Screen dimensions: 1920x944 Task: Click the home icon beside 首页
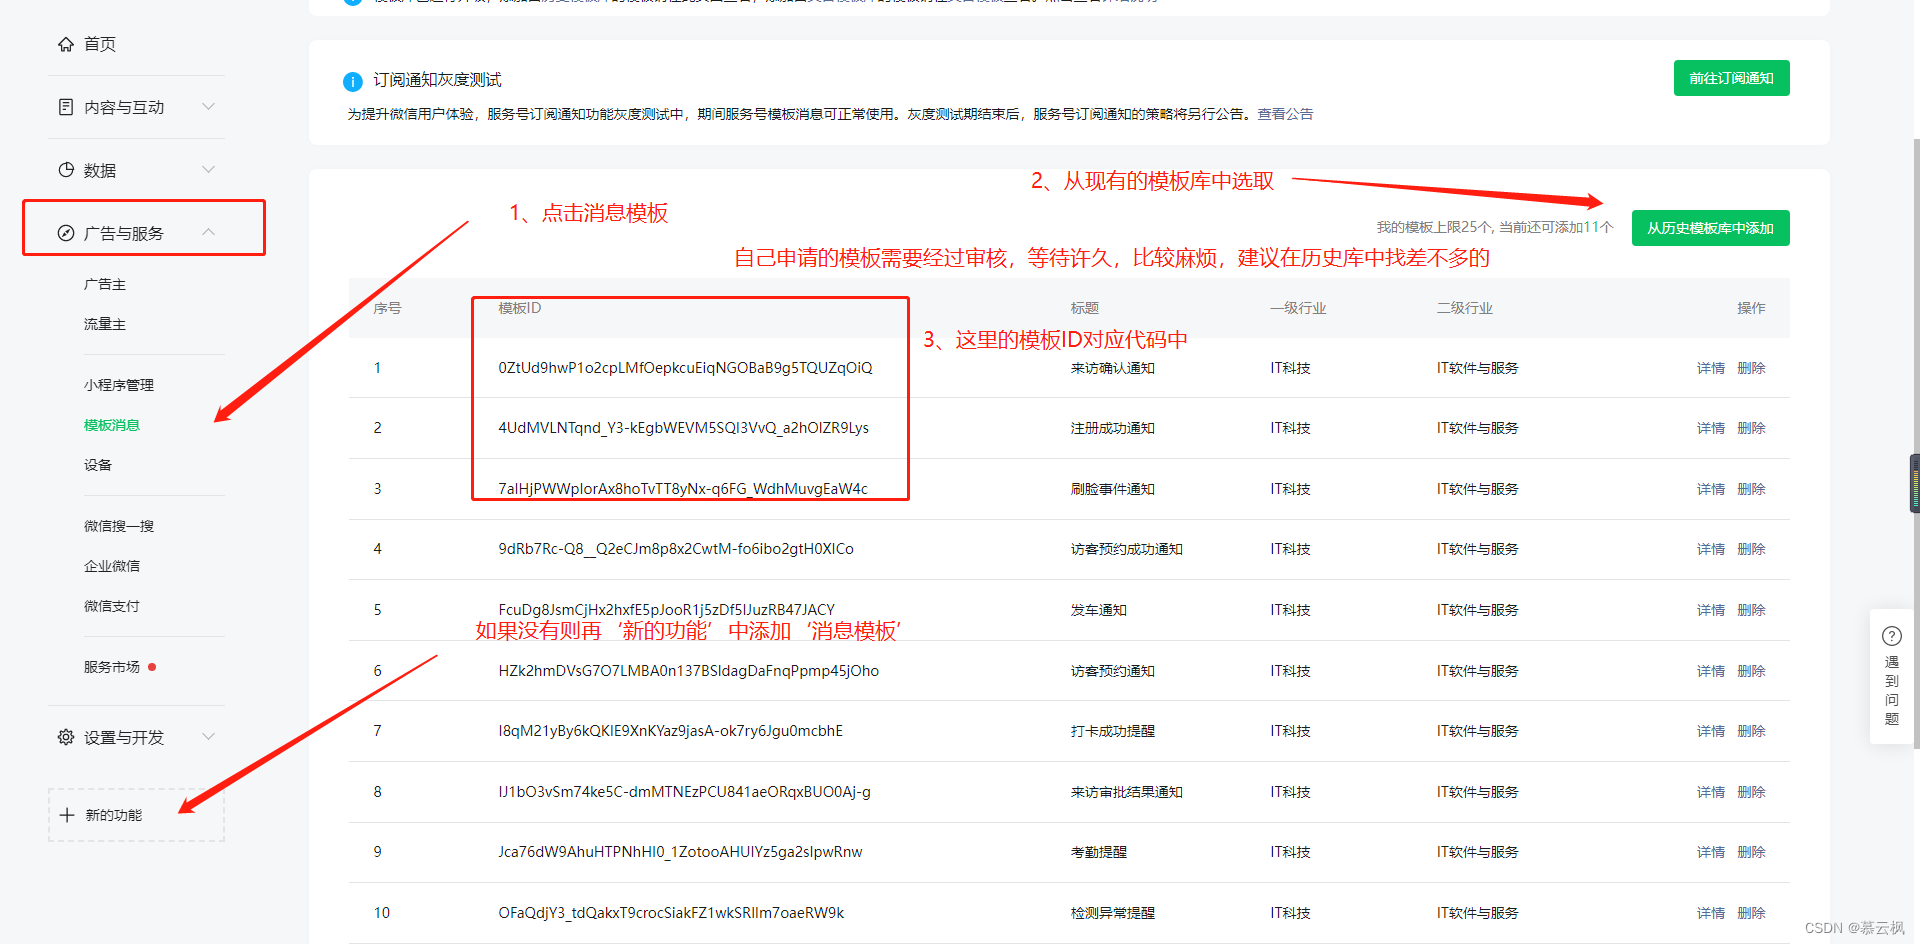click(x=66, y=44)
